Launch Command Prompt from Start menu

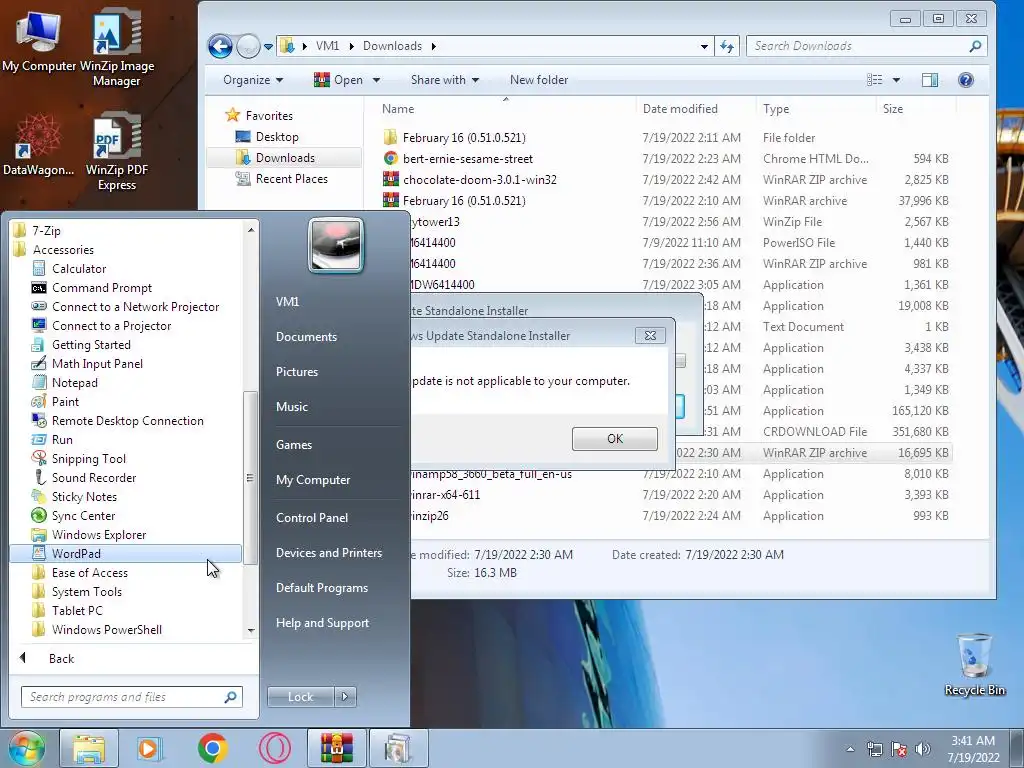point(101,287)
